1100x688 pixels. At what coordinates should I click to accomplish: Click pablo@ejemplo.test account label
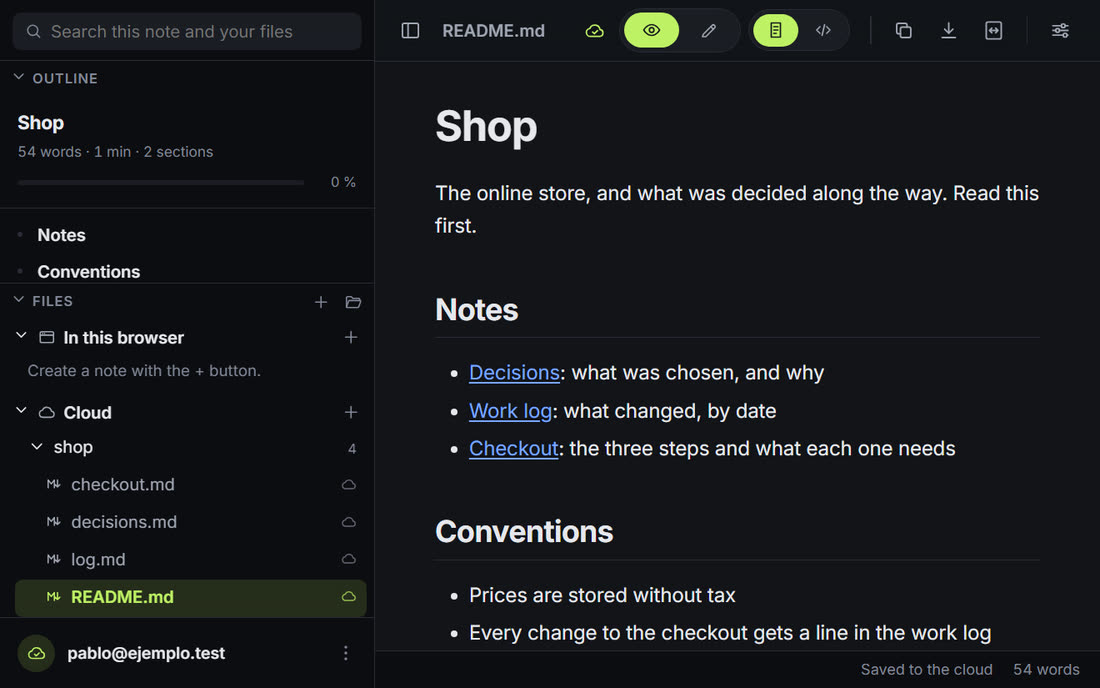click(146, 653)
